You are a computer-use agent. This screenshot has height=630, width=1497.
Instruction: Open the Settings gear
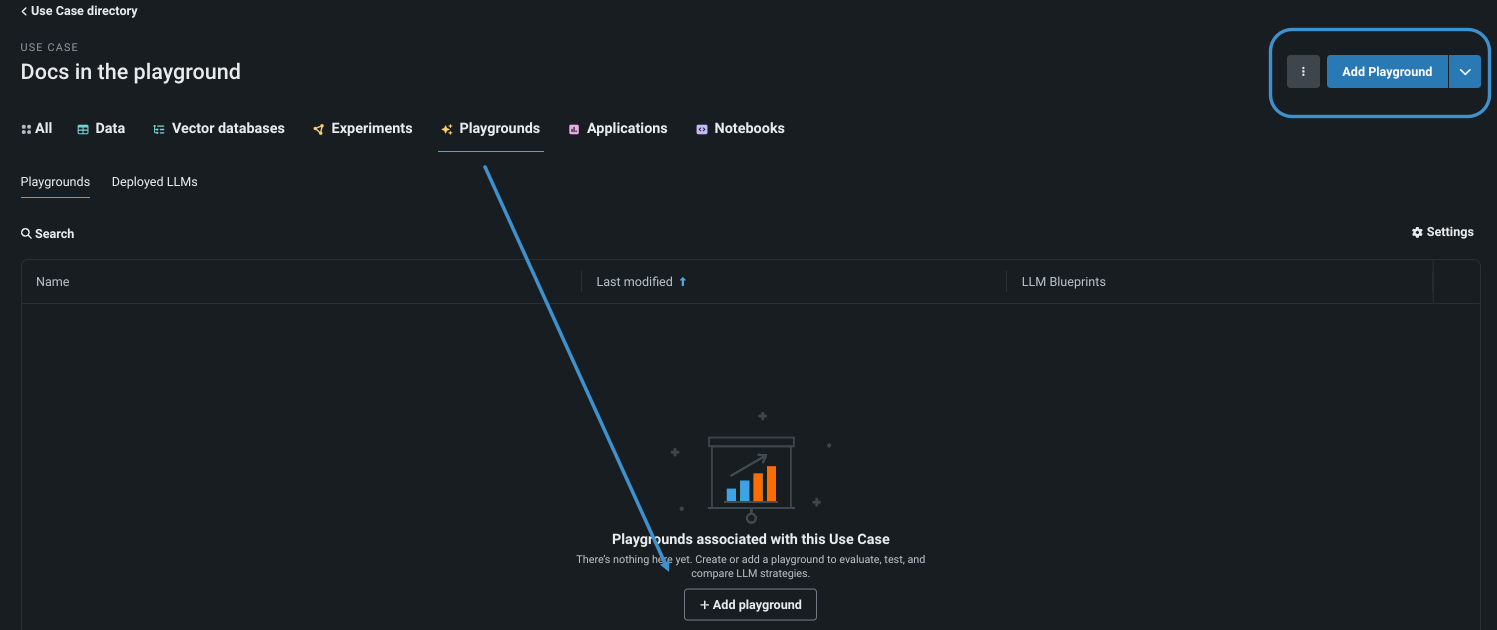pos(1417,232)
